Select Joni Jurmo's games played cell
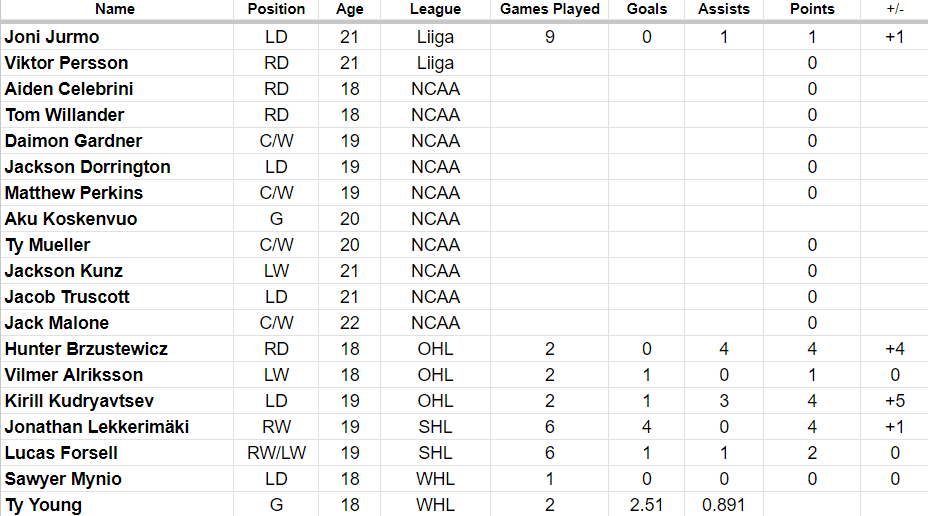The image size is (928, 516). click(550, 37)
